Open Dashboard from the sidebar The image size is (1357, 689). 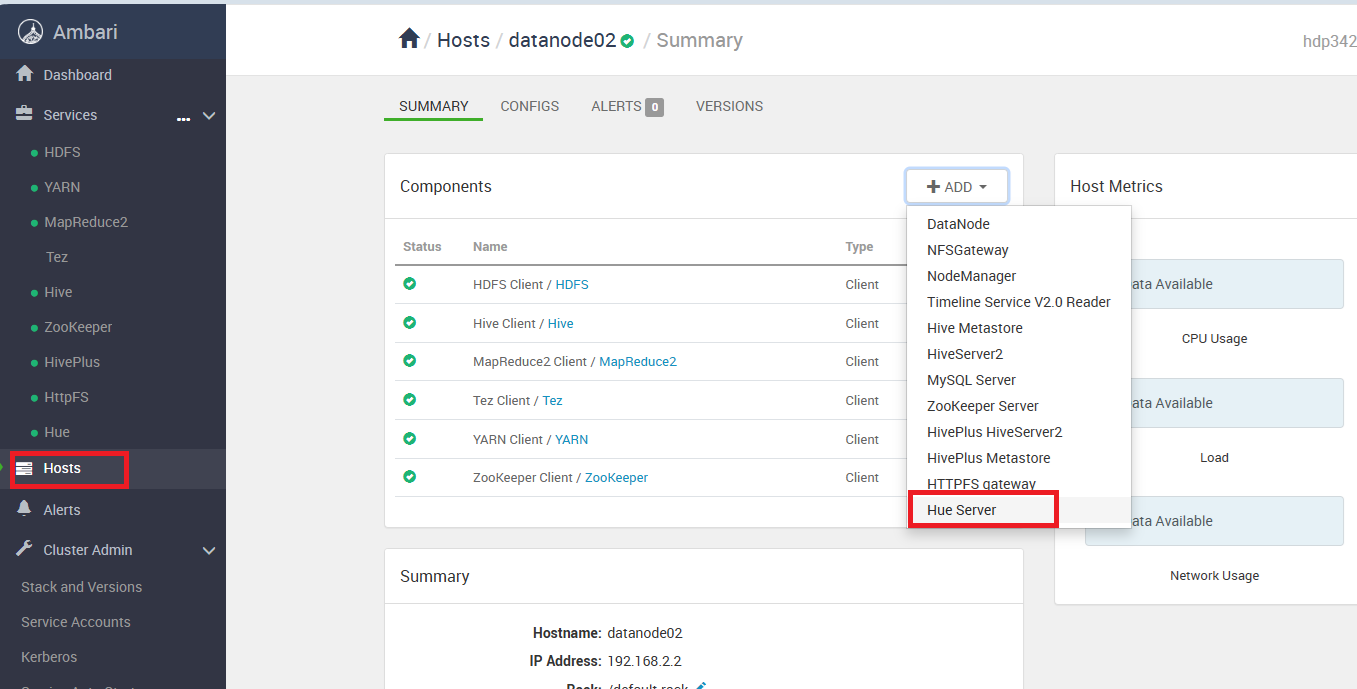point(77,75)
